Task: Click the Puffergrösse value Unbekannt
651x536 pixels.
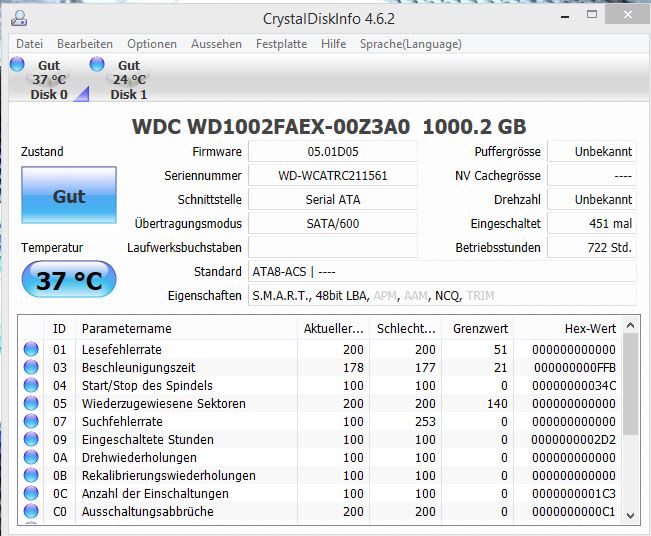Action: (592, 152)
